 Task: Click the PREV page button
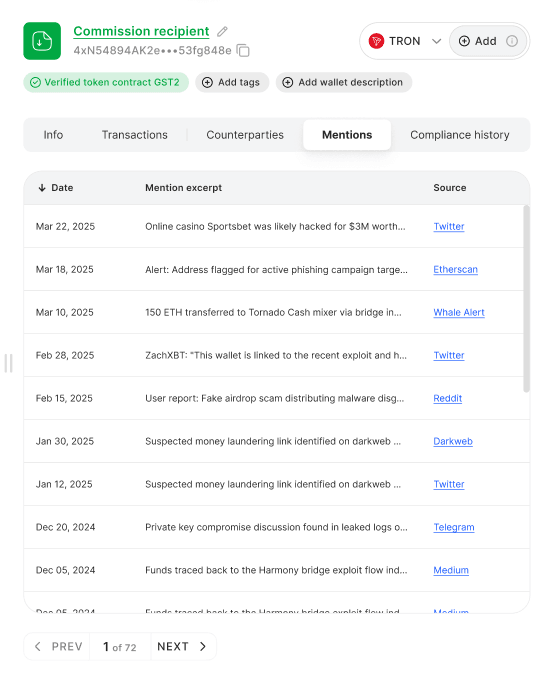[57, 647]
